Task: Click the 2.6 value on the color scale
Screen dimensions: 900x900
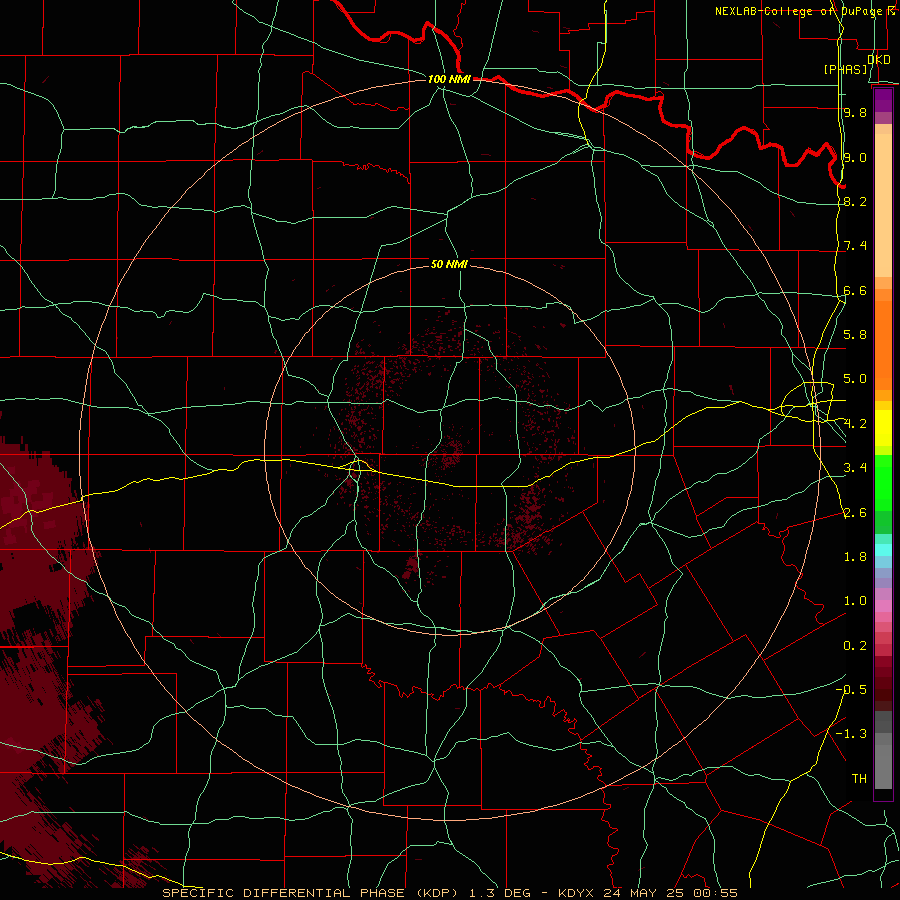Action: 855,513
